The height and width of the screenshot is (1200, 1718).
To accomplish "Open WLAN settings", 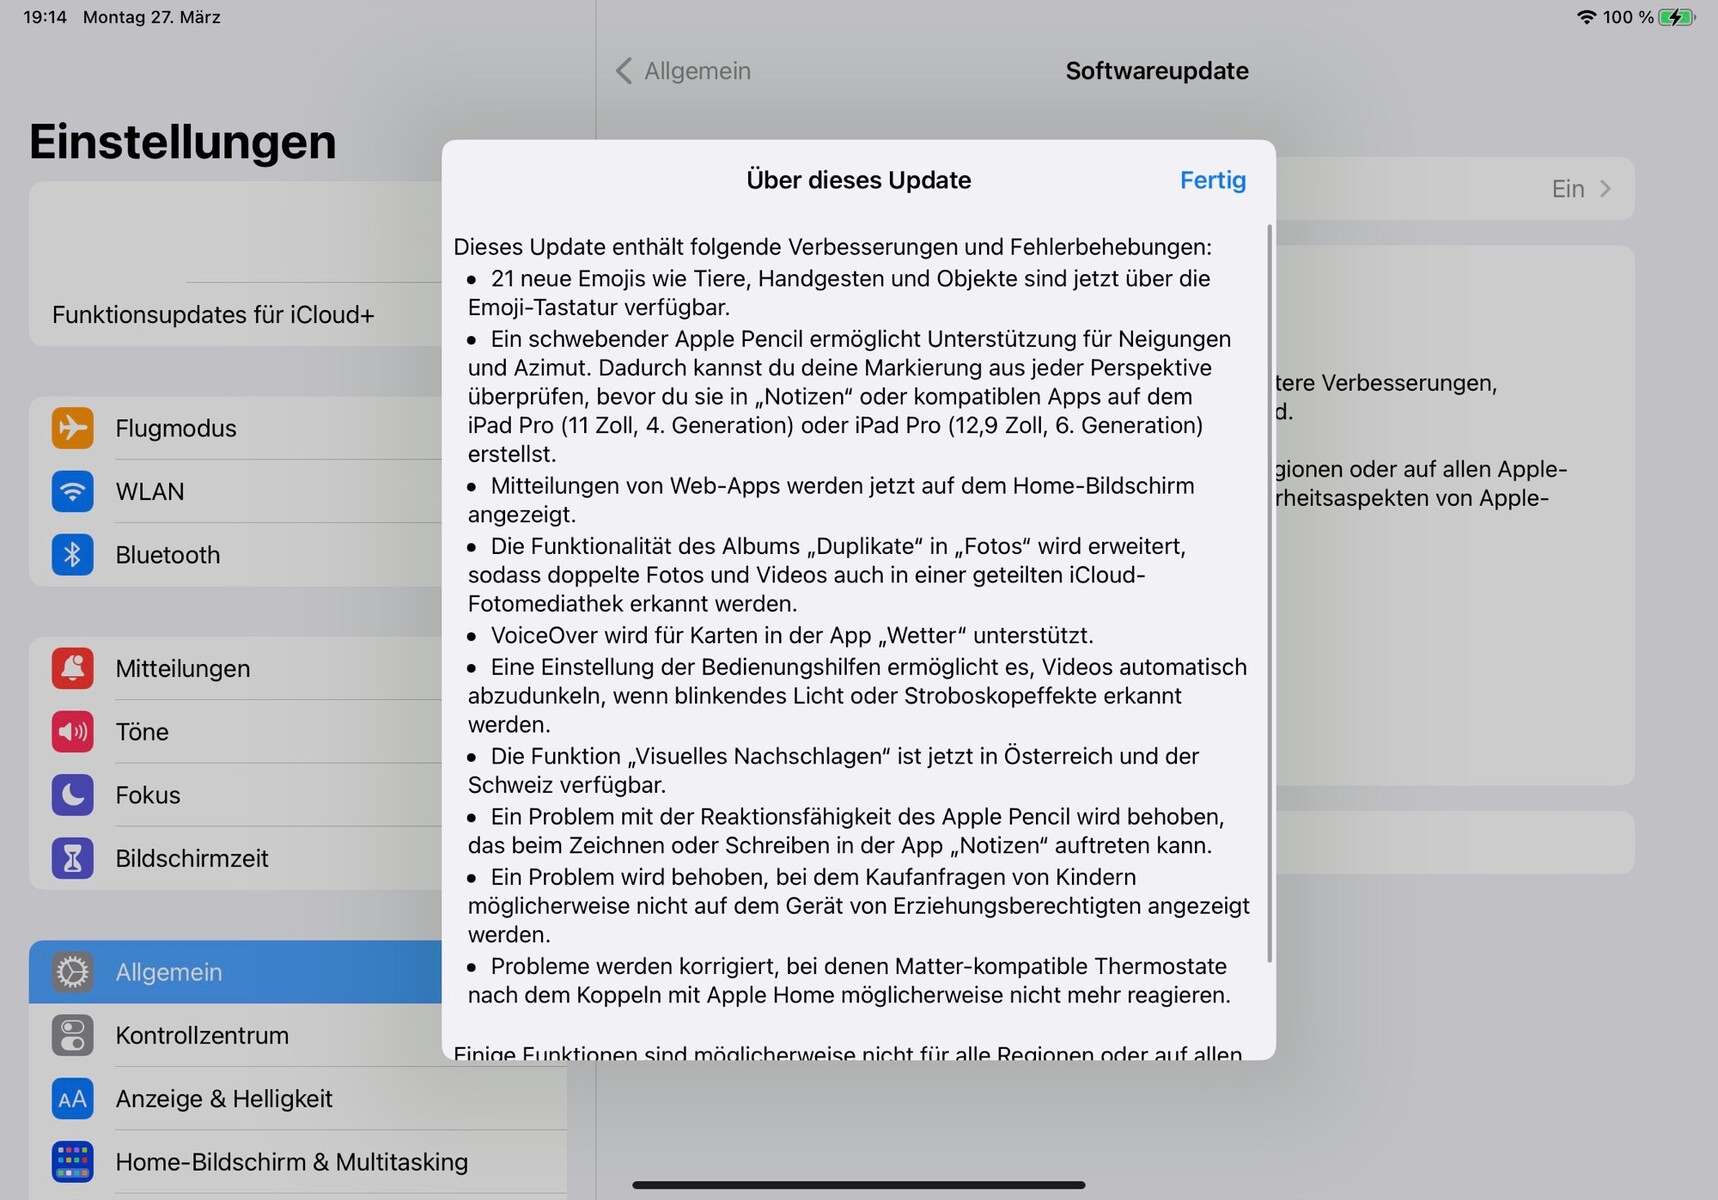I will click(236, 491).
